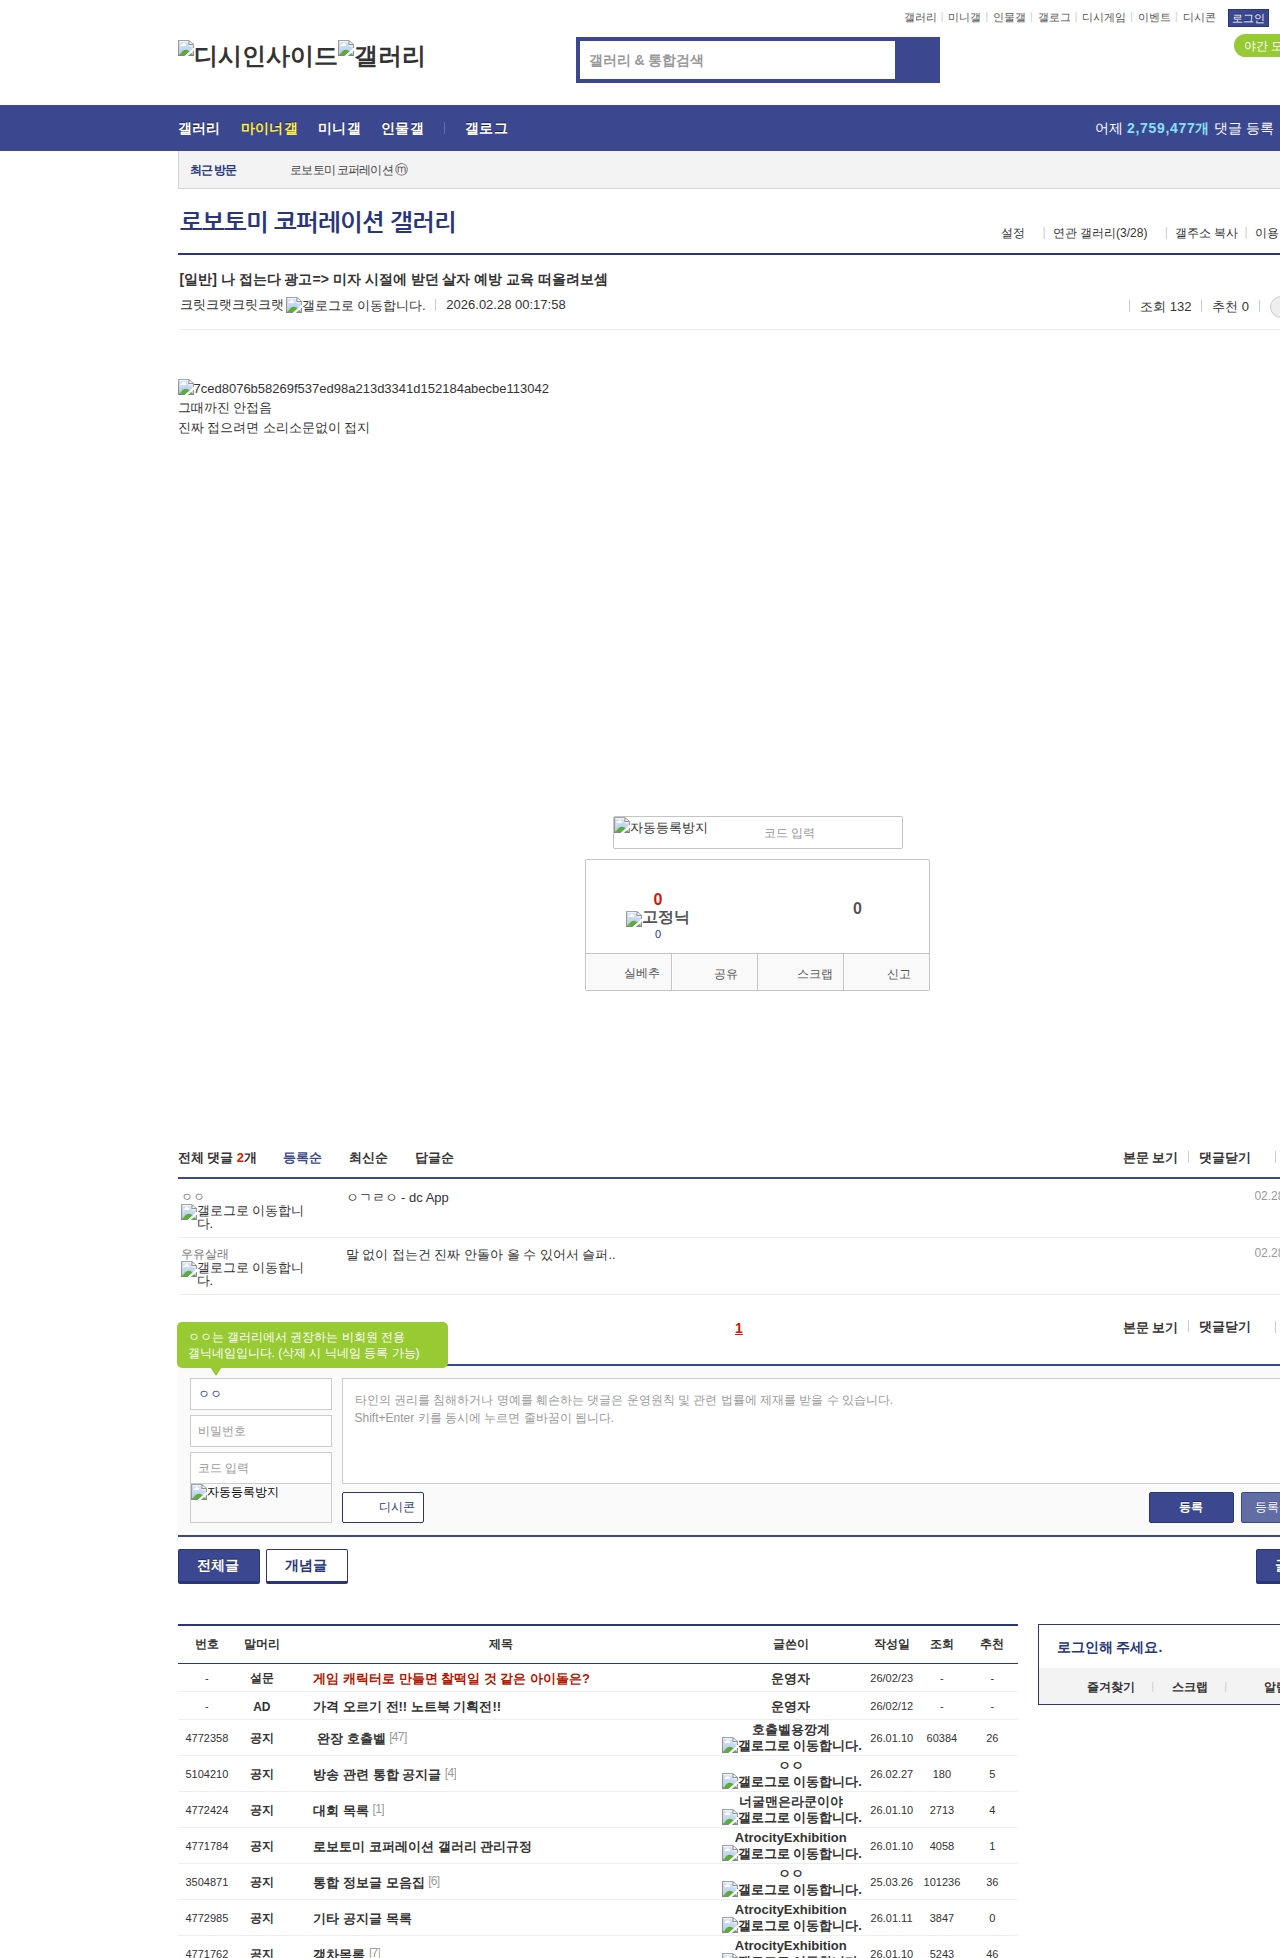
Task: Open the post 게임 캐릭터로 만들면 찰떡일 것 같은 아이돌은?
Action: tap(451, 1679)
